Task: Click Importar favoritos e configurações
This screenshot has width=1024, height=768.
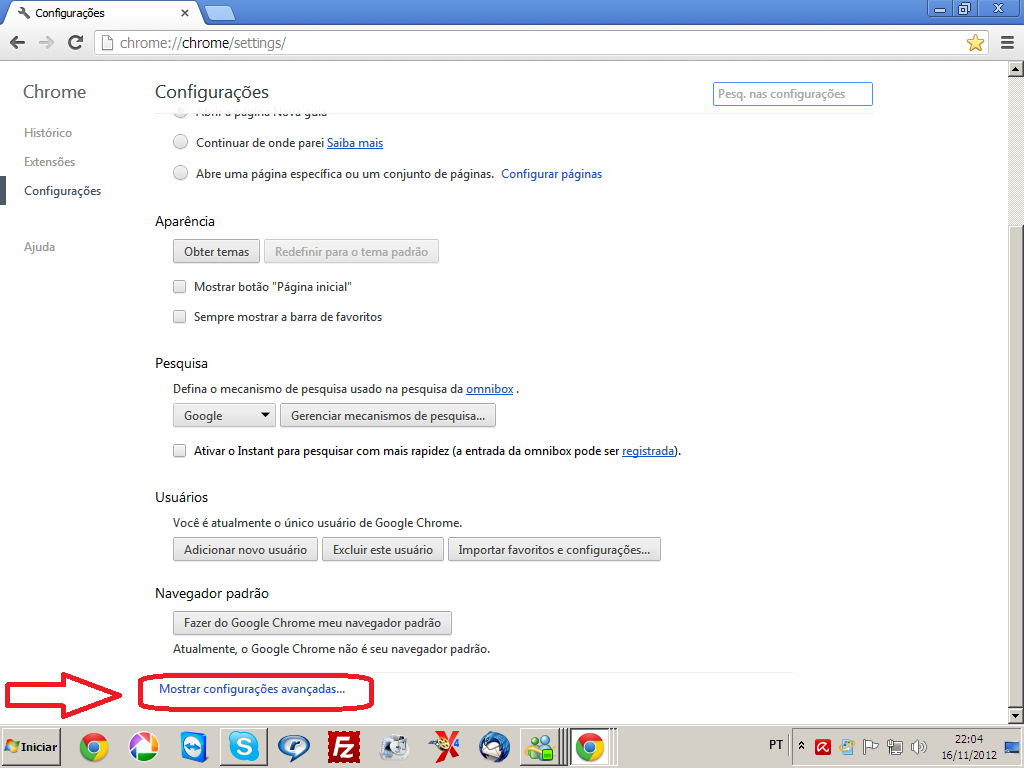Action: coord(554,549)
